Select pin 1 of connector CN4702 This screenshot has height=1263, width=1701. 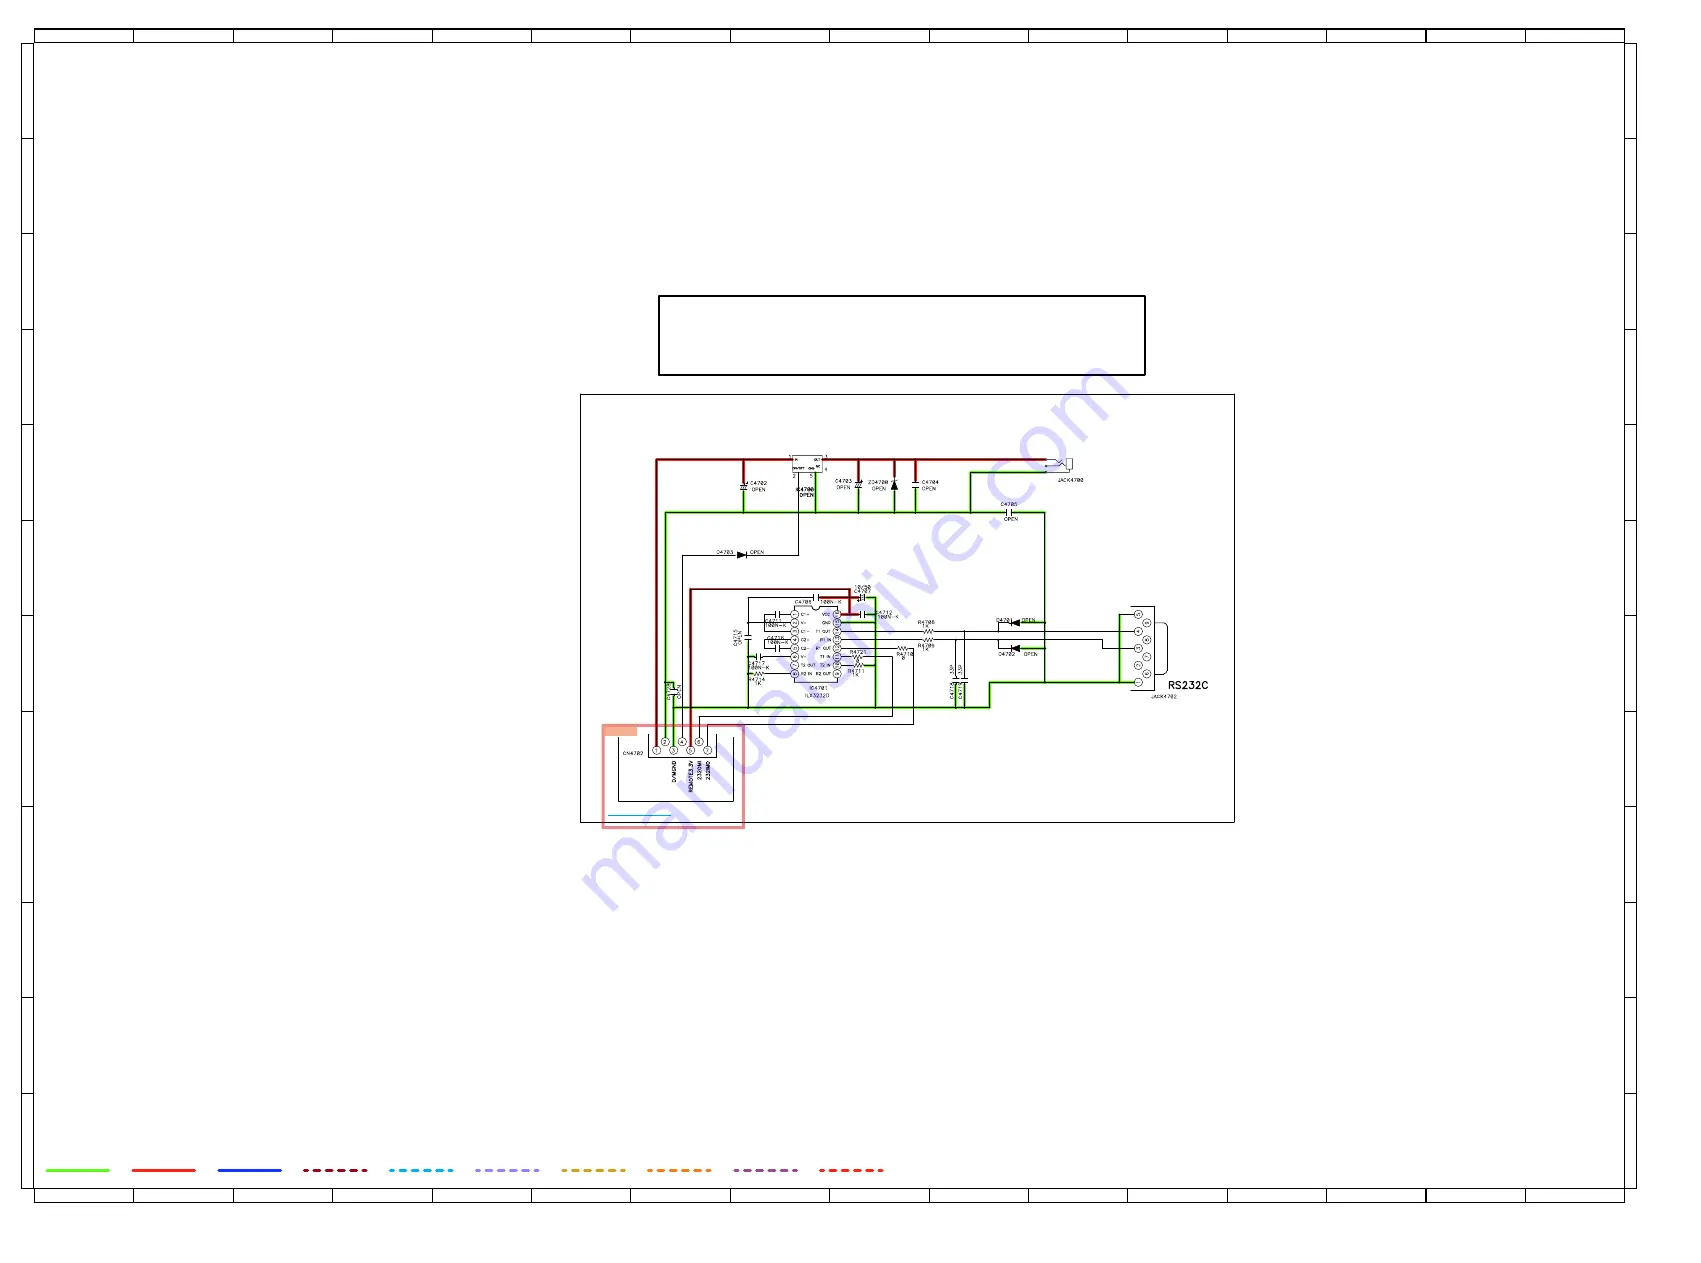(656, 750)
